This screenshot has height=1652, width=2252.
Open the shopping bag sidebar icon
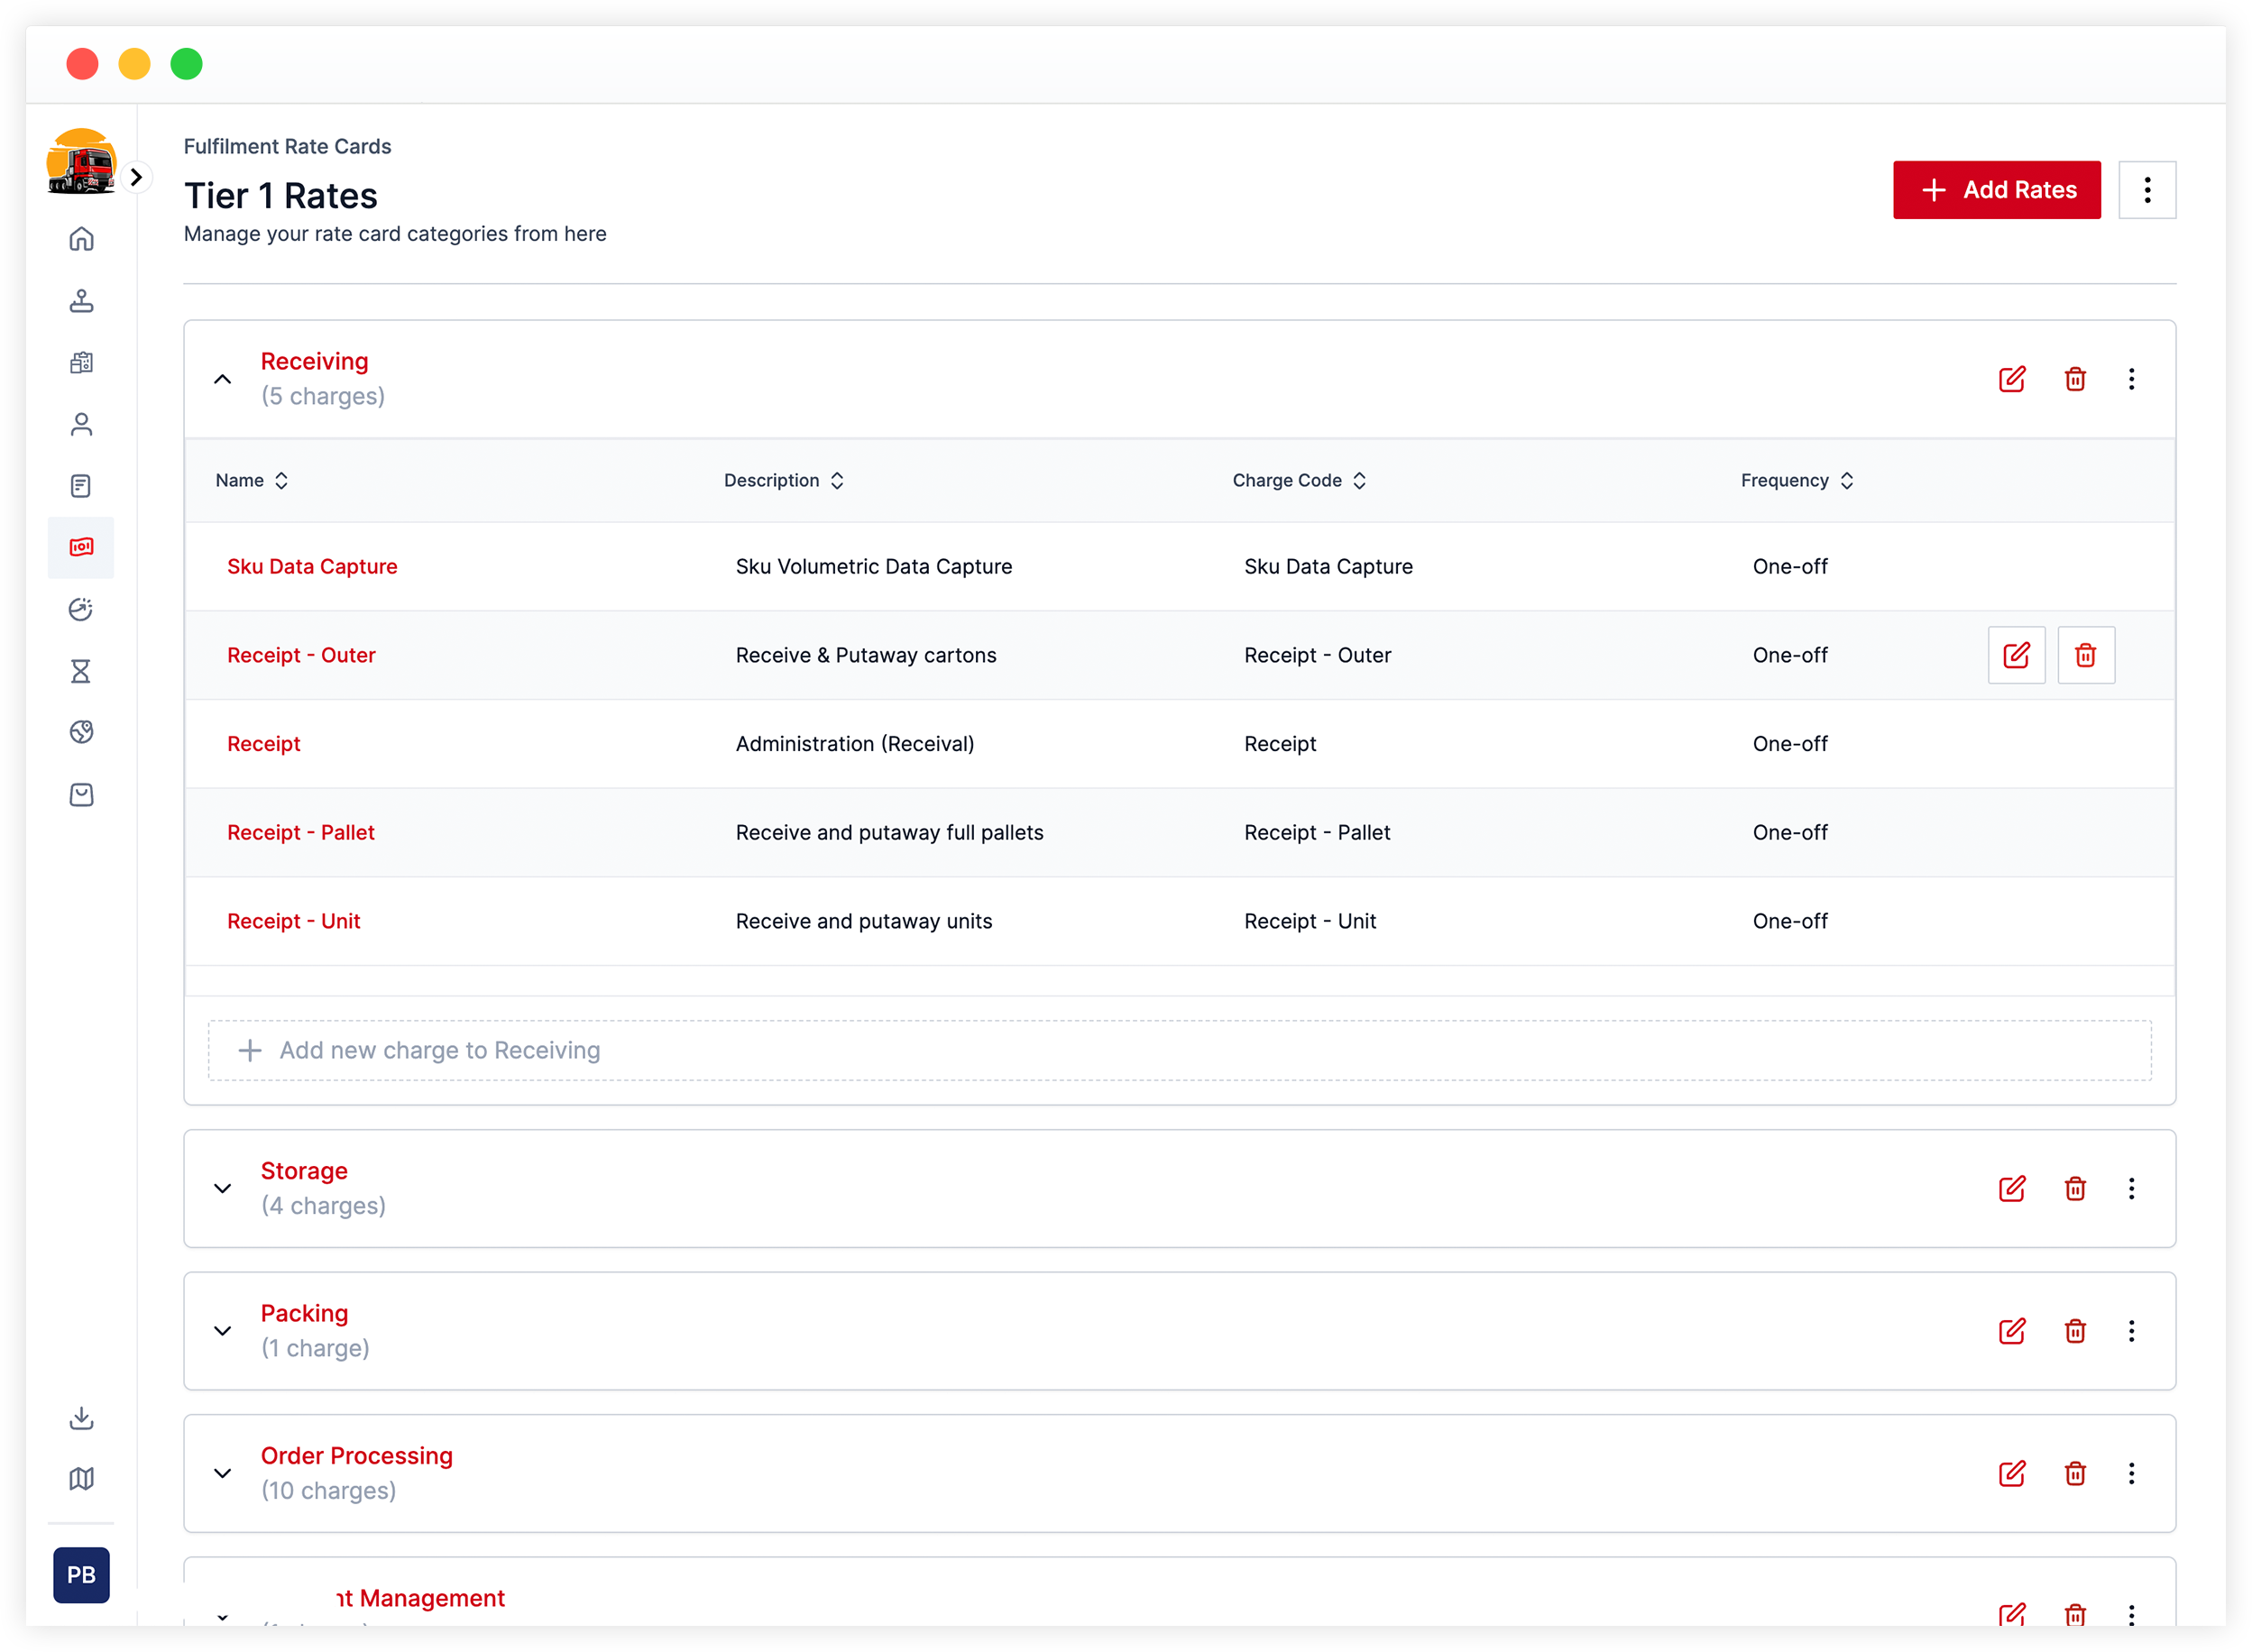coord(81,795)
